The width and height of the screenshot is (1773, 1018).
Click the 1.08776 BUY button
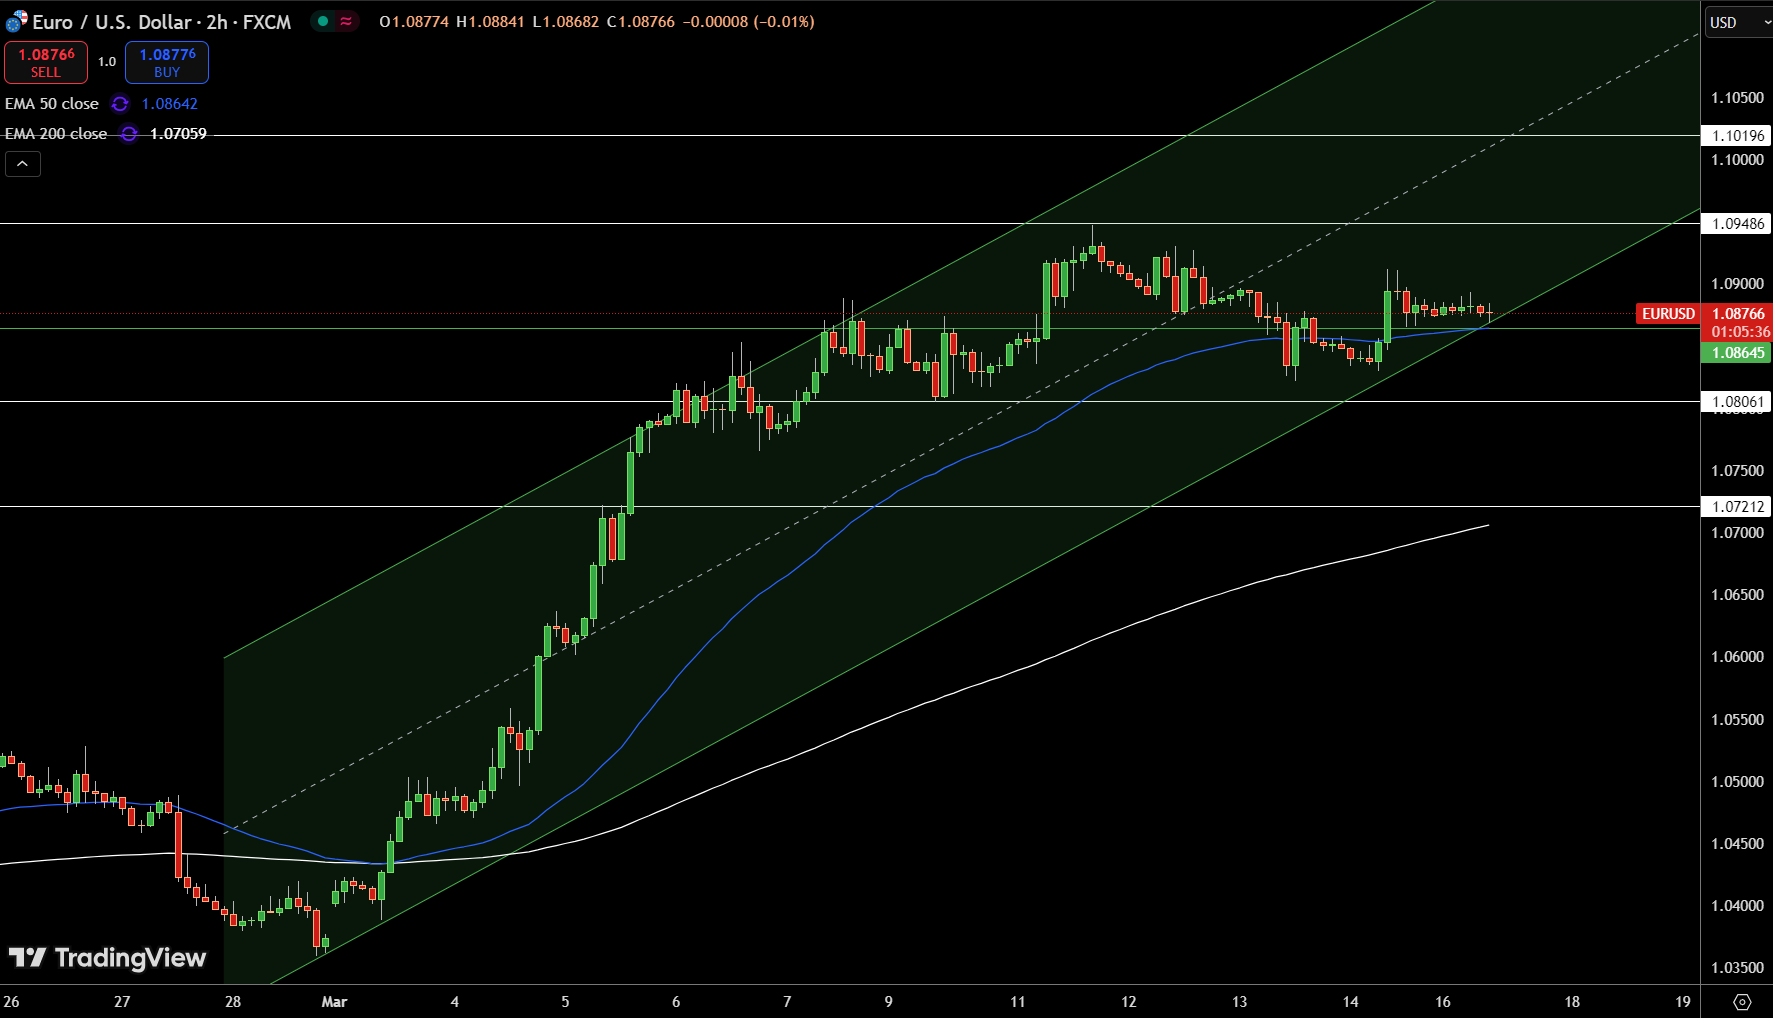coord(167,62)
